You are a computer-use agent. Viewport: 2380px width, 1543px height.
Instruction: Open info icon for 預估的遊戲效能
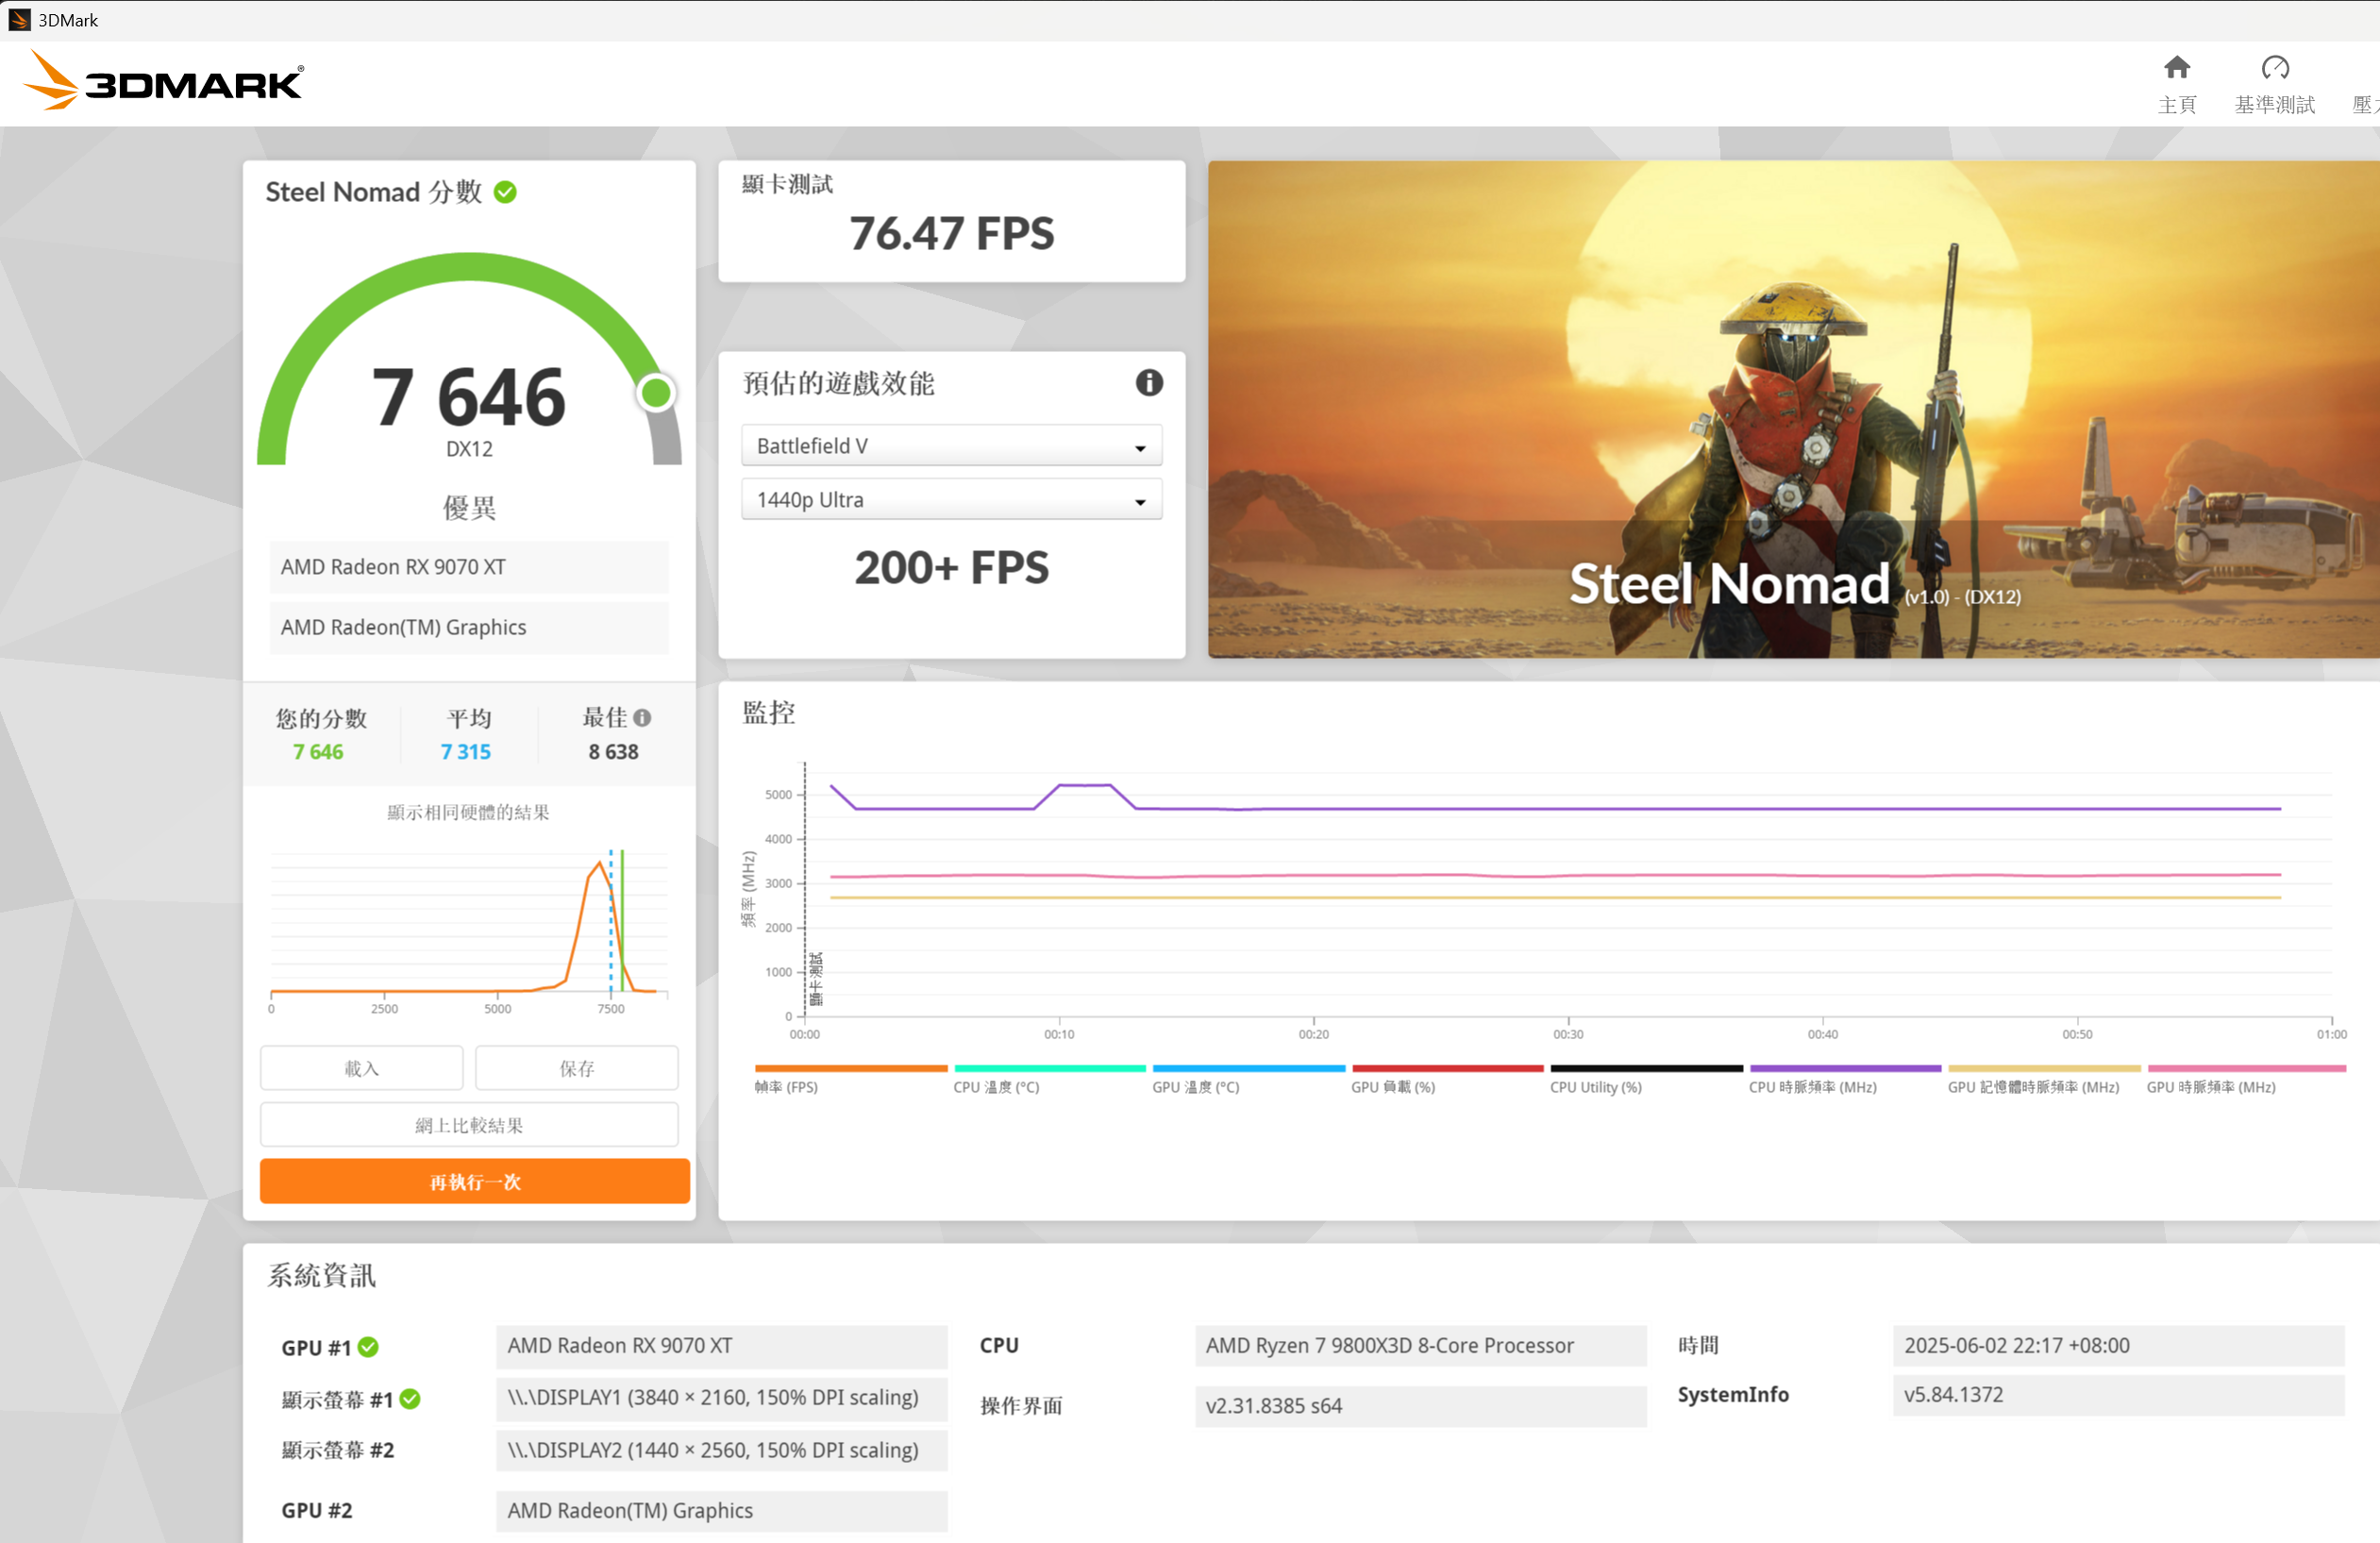pos(1148,383)
